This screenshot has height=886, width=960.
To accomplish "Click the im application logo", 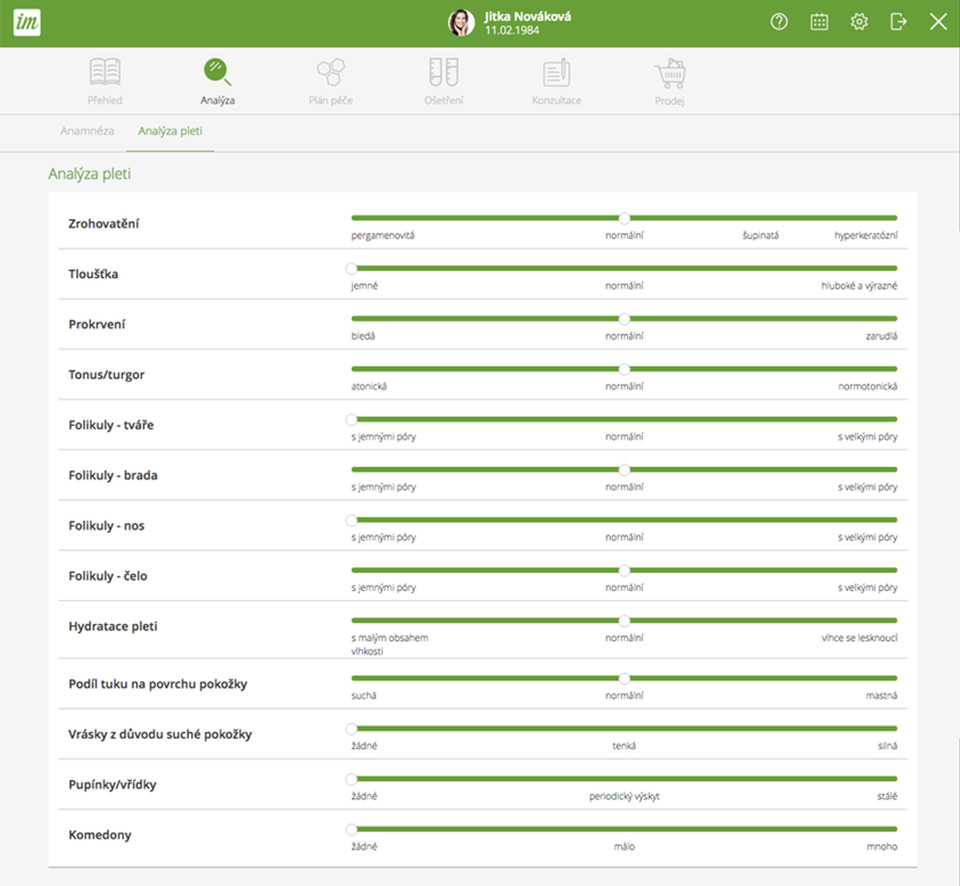I will coord(27,23).
